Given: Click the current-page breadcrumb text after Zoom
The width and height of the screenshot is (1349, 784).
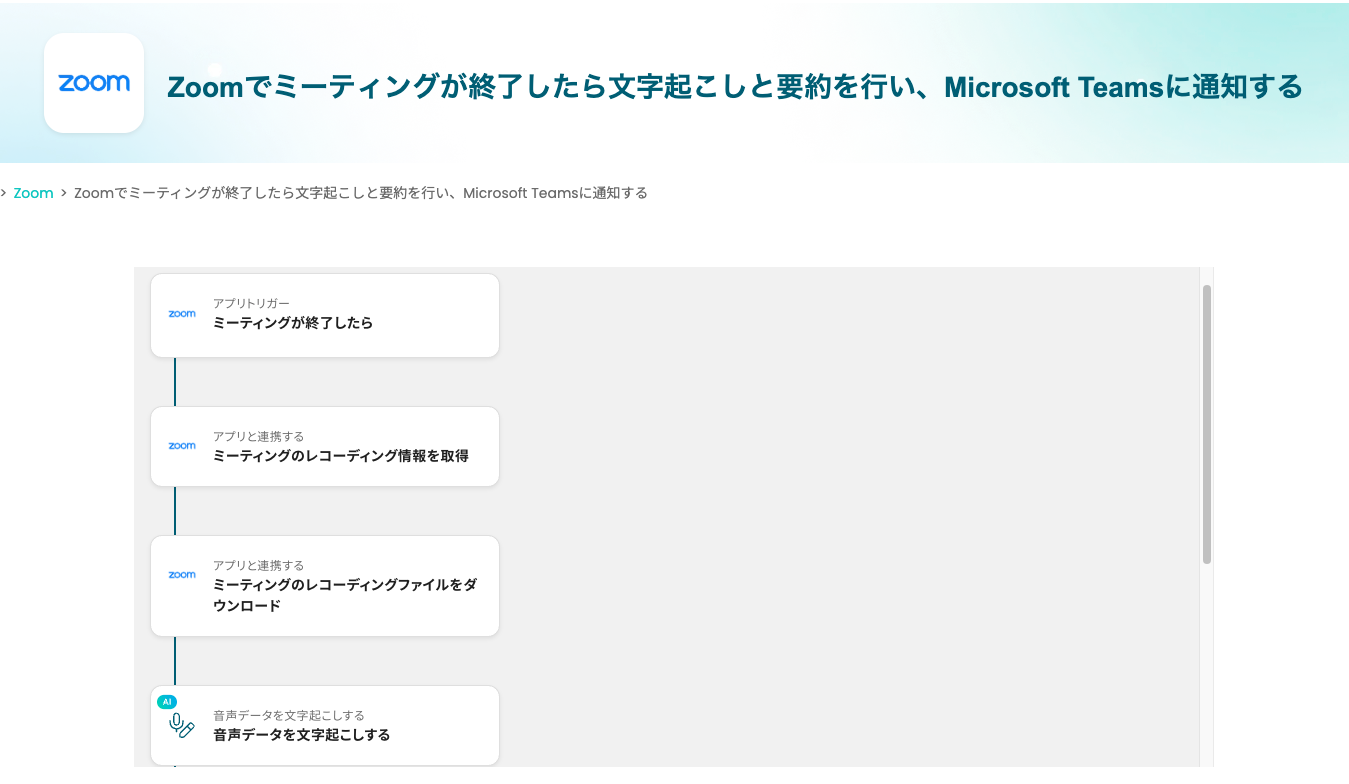Looking at the screenshot, I should (361, 193).
